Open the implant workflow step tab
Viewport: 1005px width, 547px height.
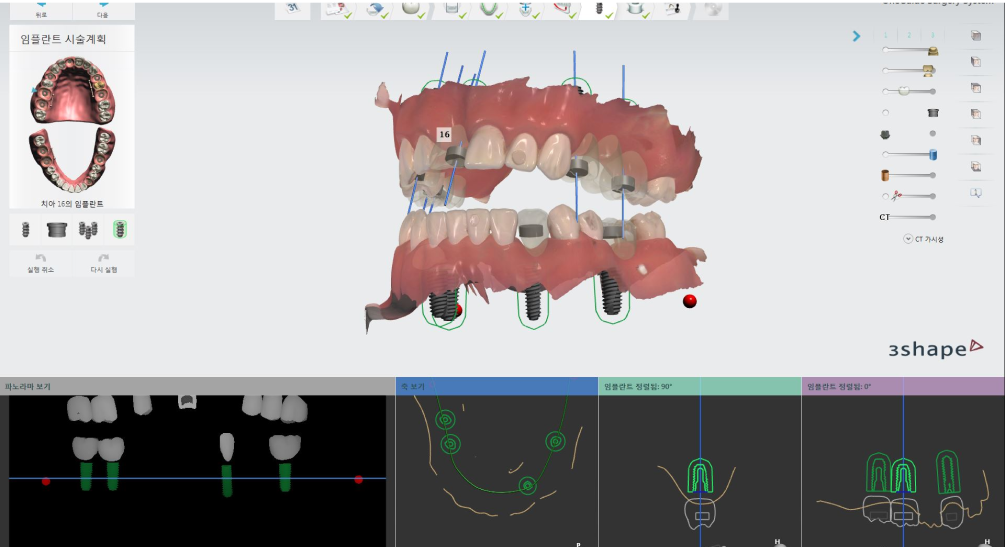pyautogui.click(x=598, y=9)
